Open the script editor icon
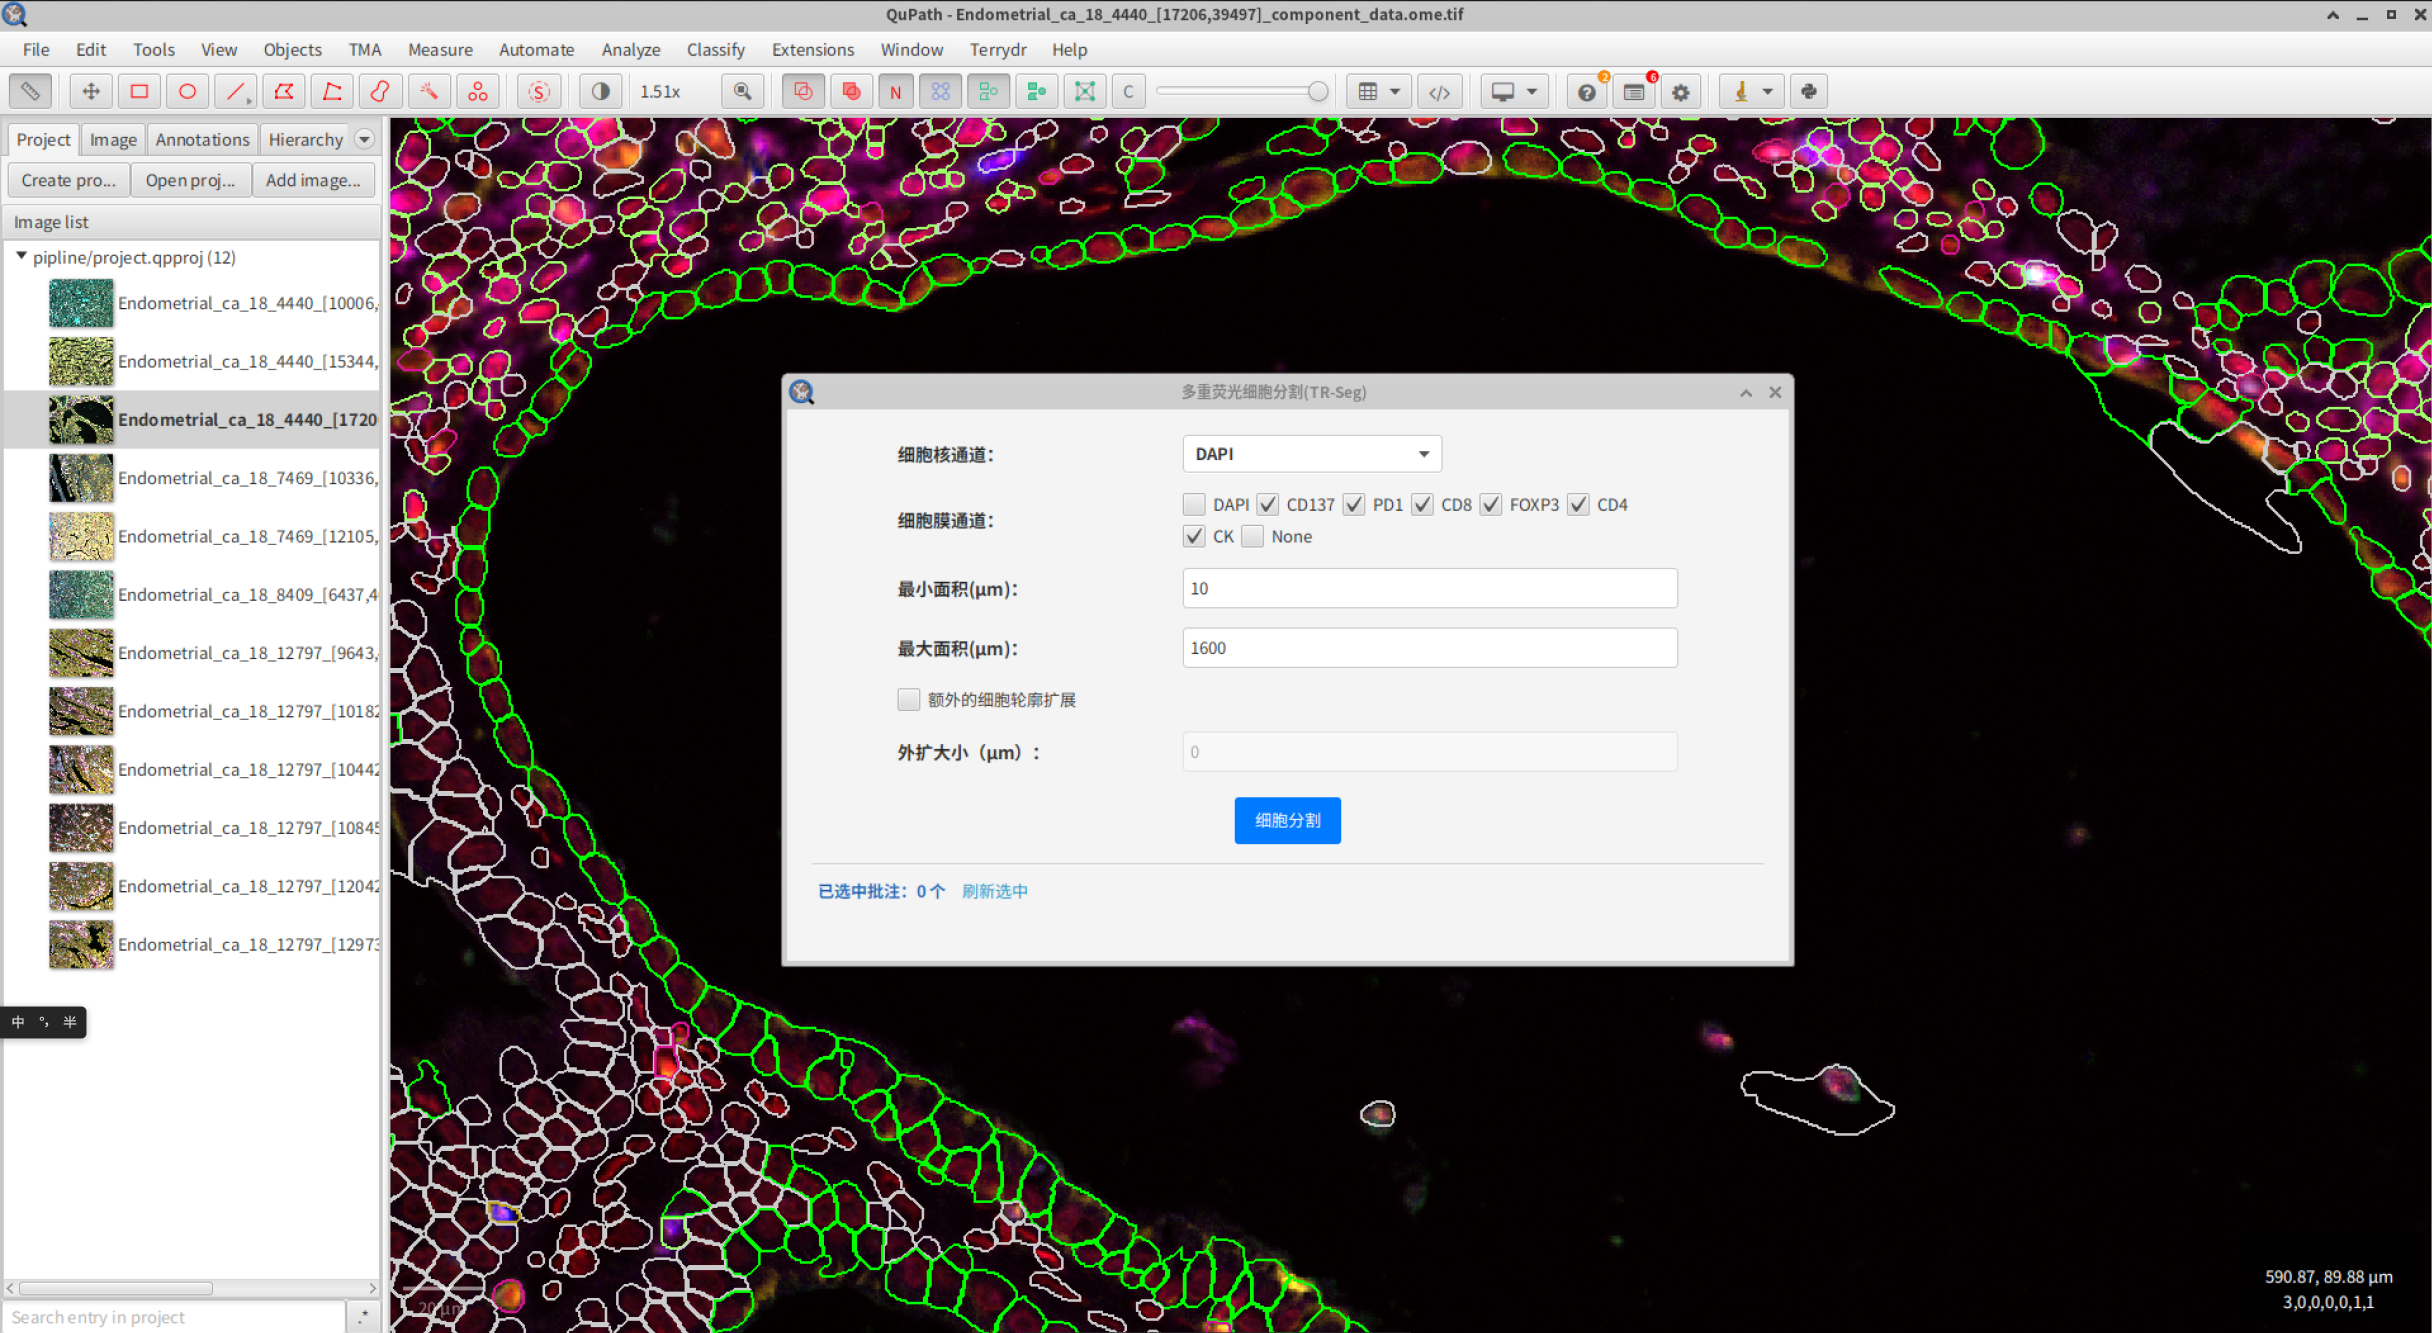The image size is (2432, 1333). tap(1439, 92)
